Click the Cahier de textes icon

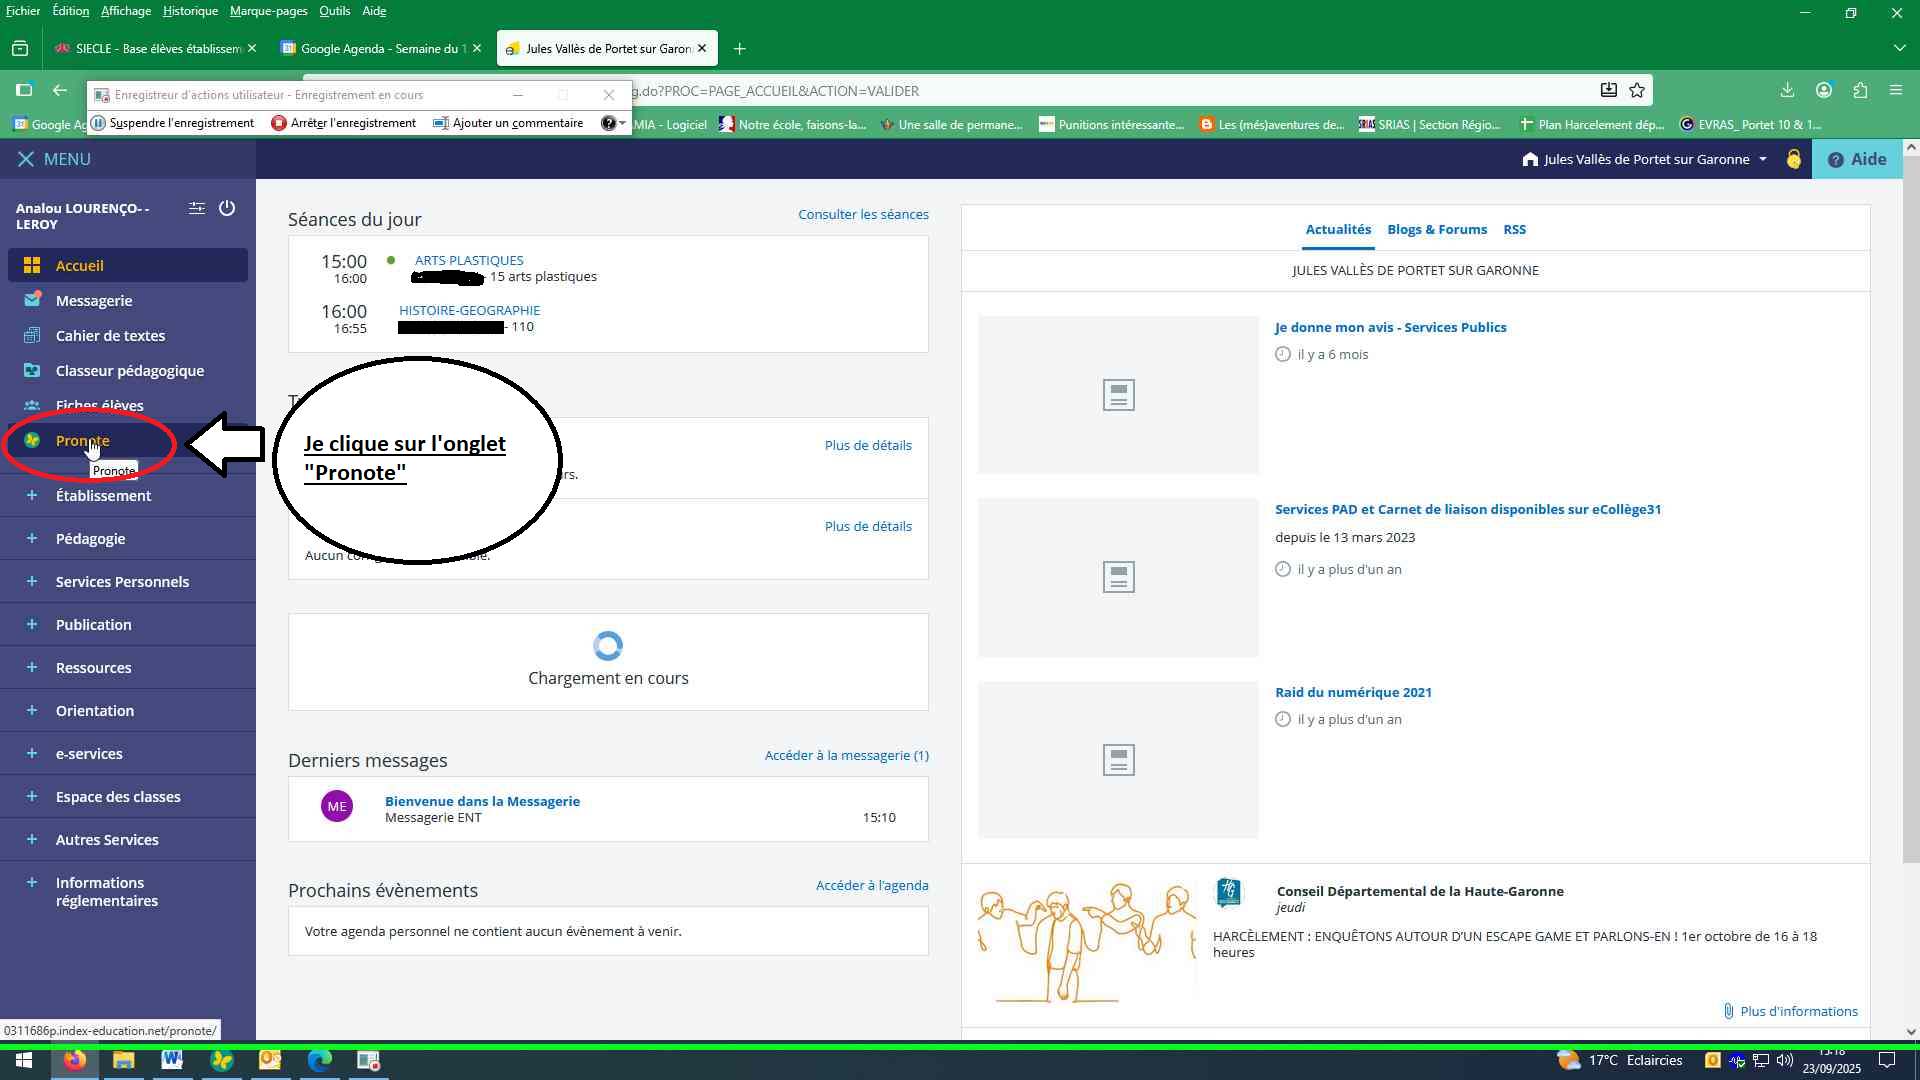coord(32,335)
